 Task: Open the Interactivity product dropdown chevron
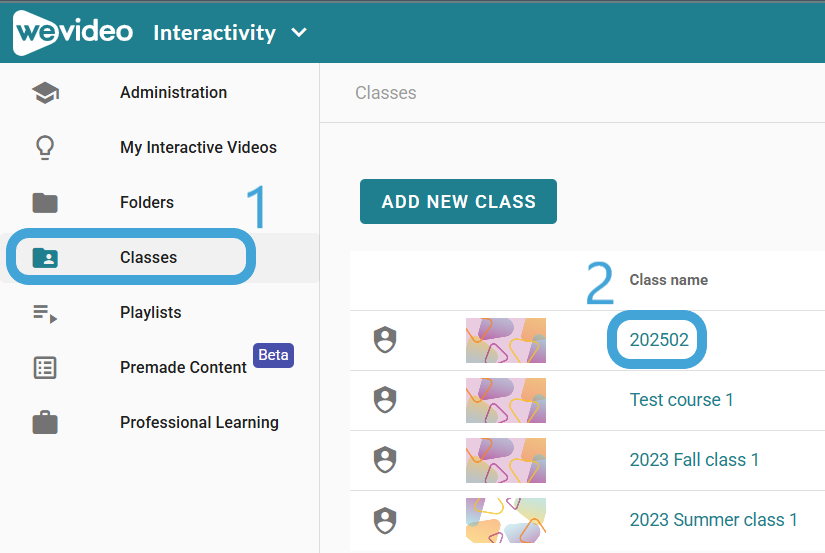(x=299, y=33)
